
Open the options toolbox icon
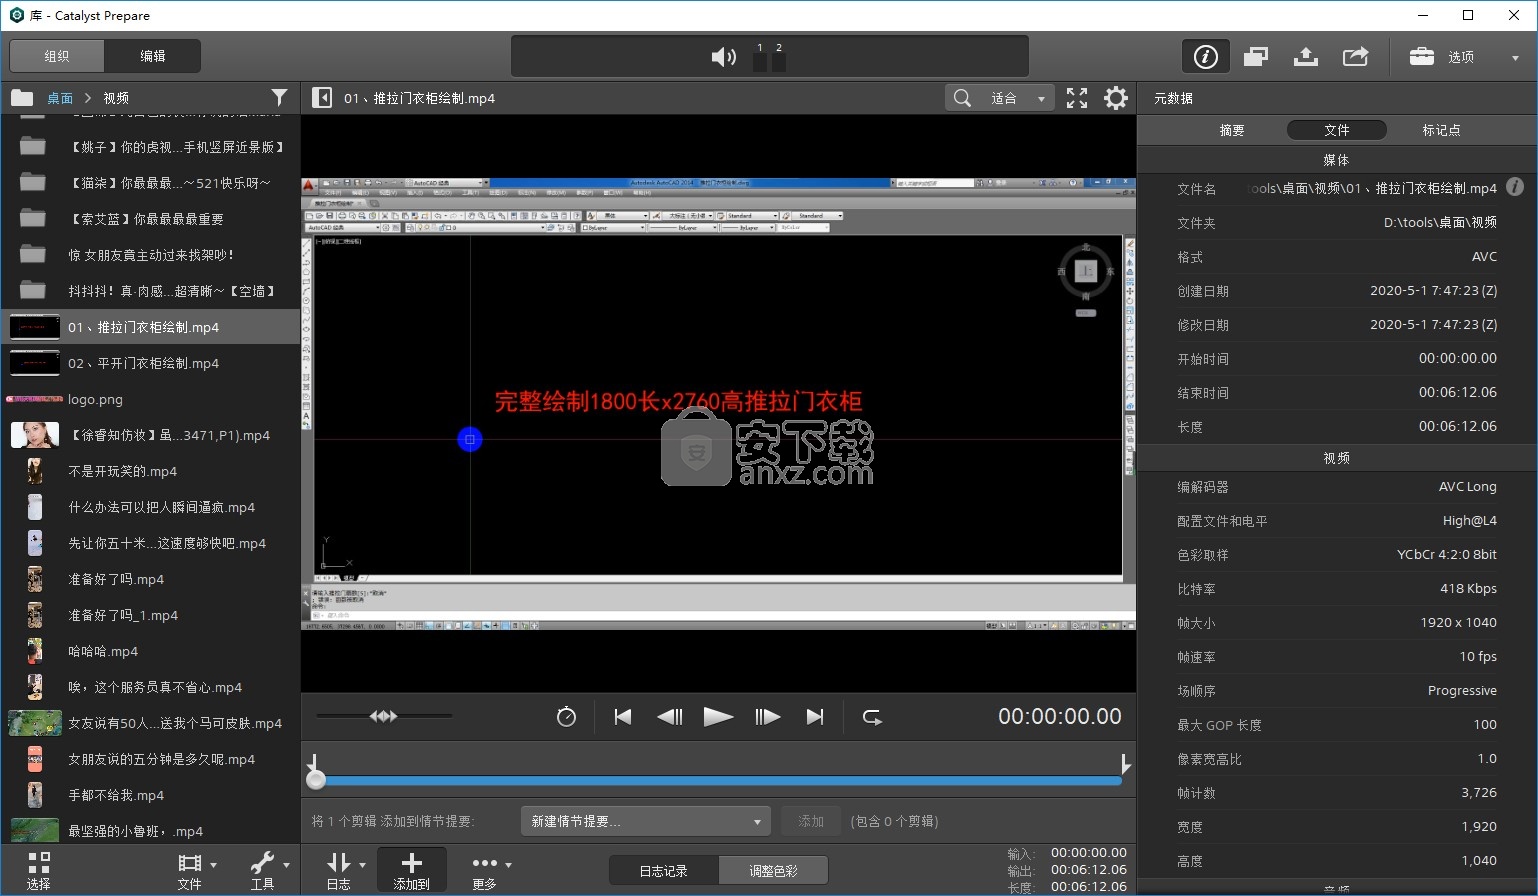1421,56
